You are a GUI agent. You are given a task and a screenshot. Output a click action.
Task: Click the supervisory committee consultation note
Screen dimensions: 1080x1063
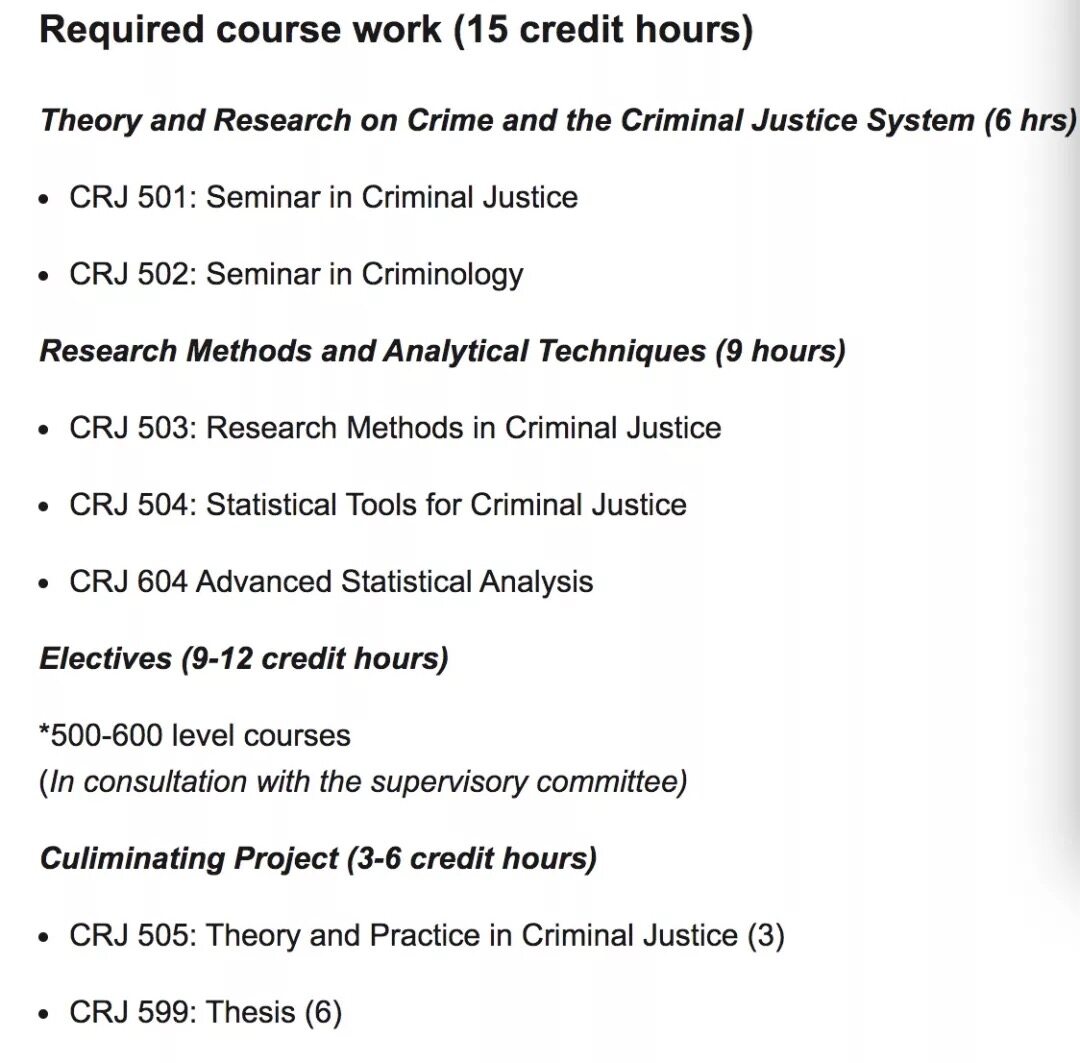pyautogui.click(x=363, y=783)
